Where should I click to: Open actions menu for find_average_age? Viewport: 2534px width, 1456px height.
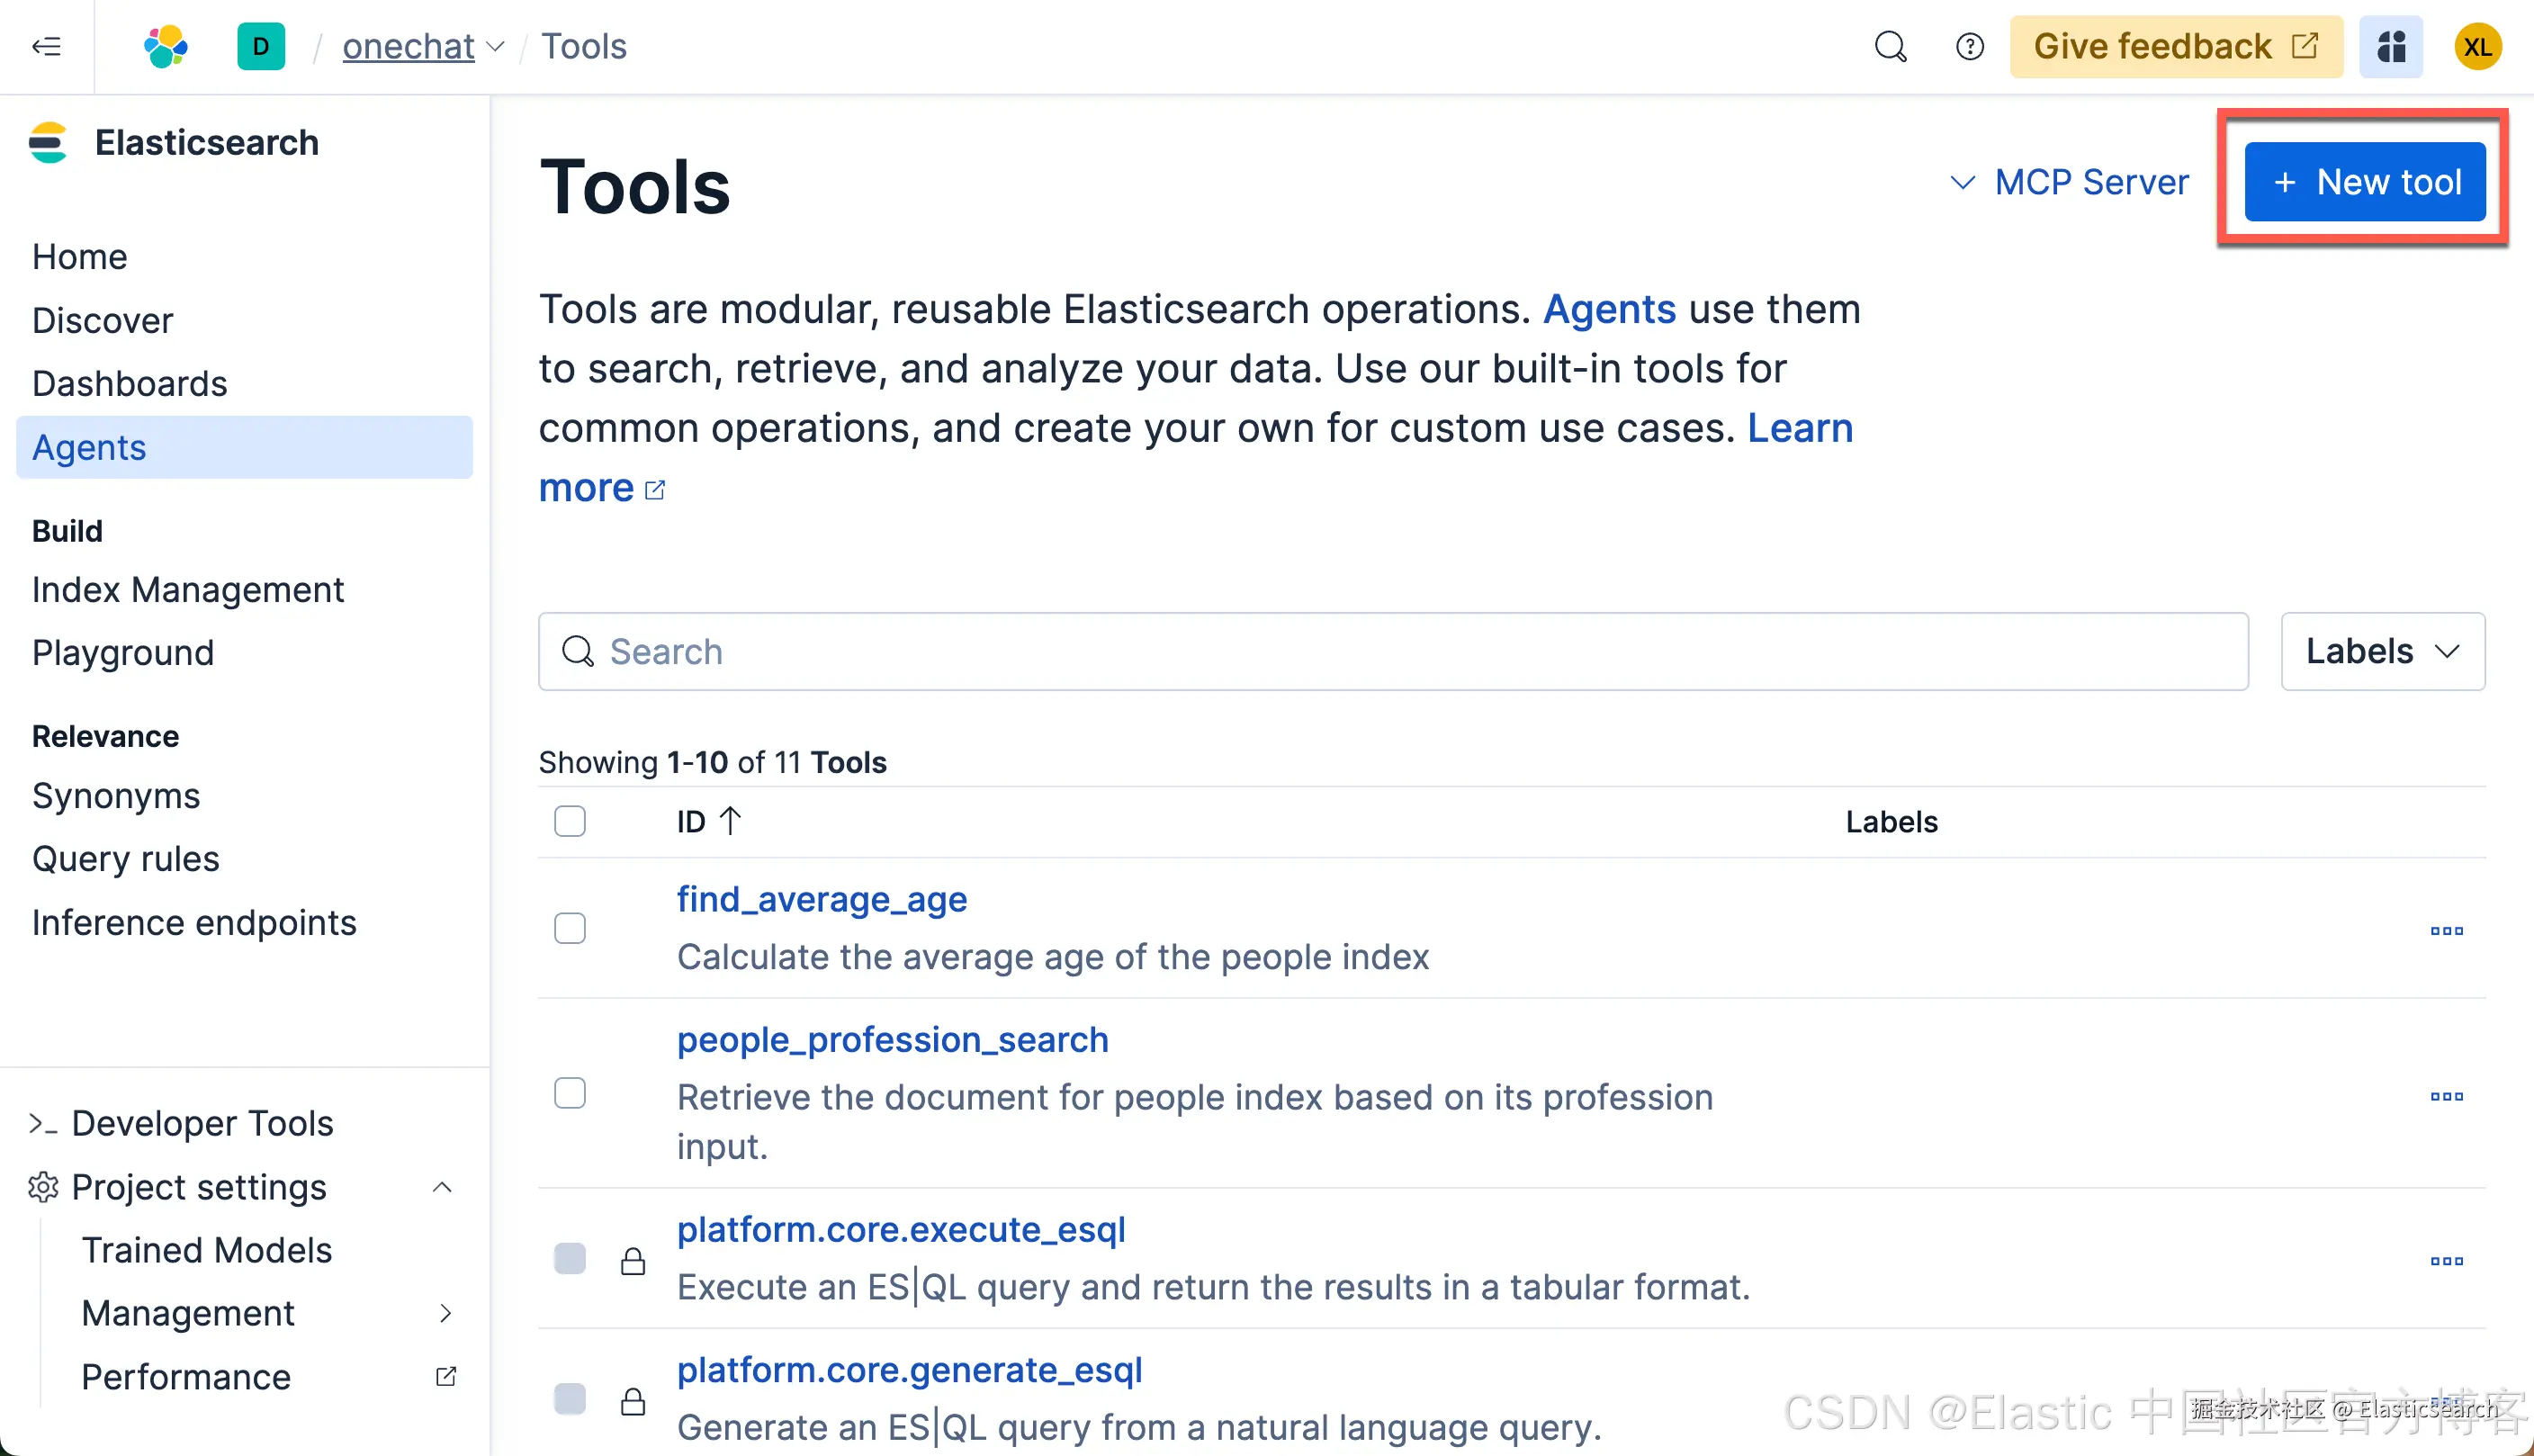[2446, 930]
